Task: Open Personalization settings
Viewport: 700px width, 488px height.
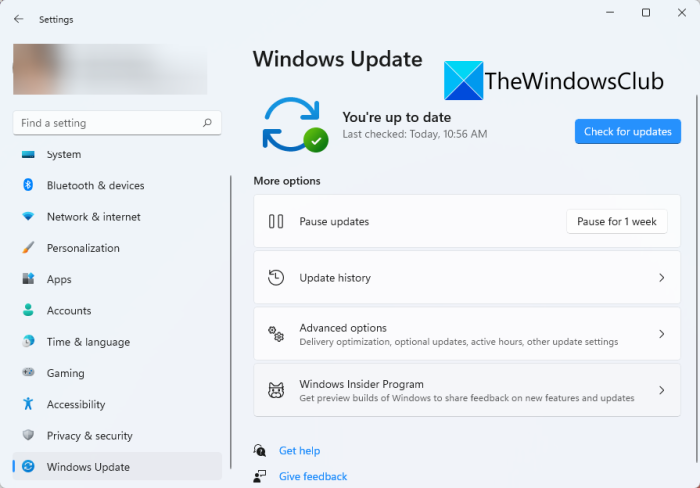Action: [117, 248]
